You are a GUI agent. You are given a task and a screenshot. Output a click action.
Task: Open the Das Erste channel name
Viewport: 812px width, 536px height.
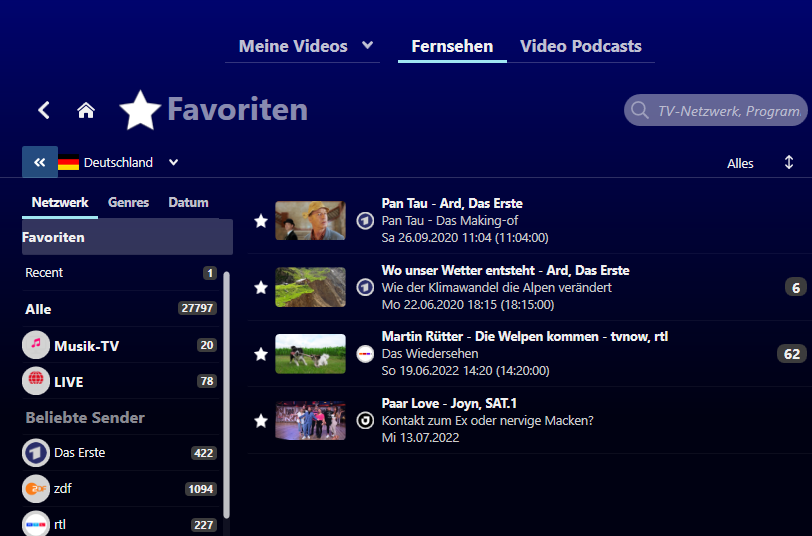(80, 453)
